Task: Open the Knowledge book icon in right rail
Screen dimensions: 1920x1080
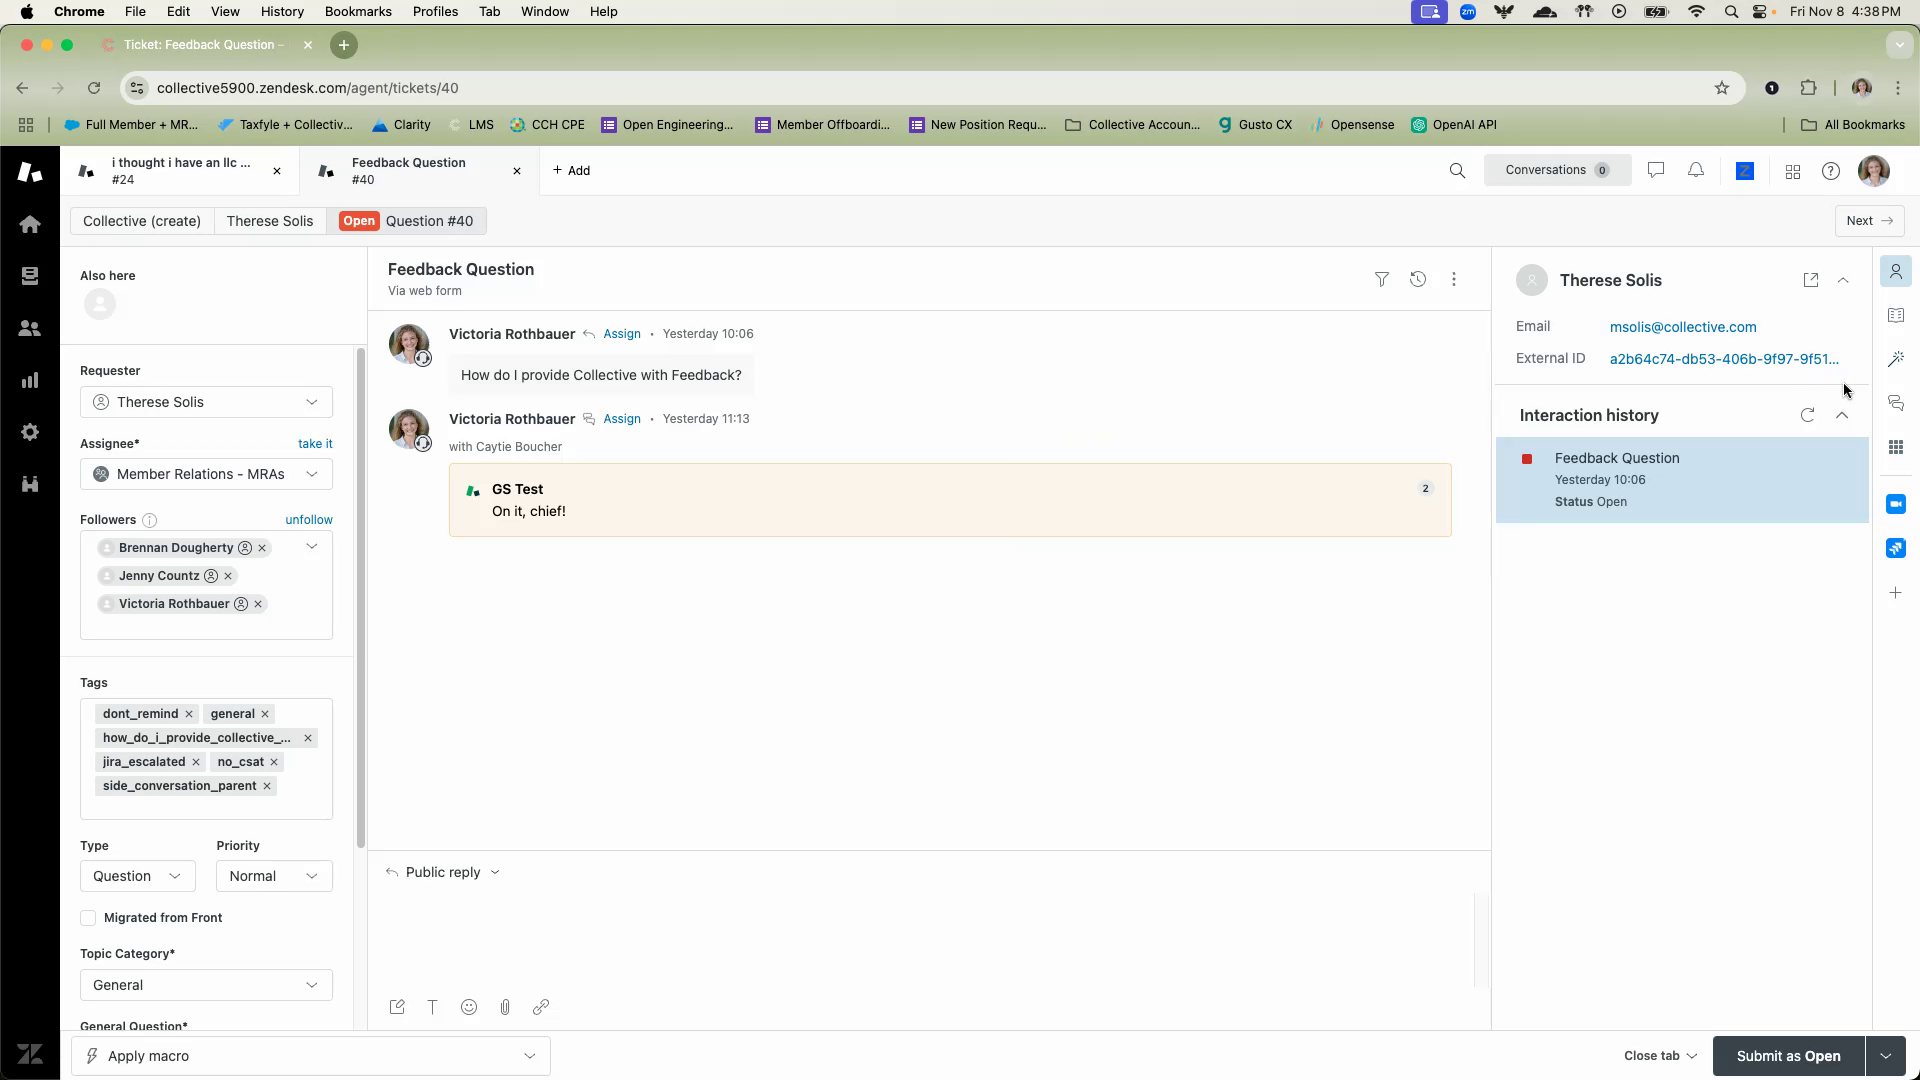Action: click(x=1895, y=316)
